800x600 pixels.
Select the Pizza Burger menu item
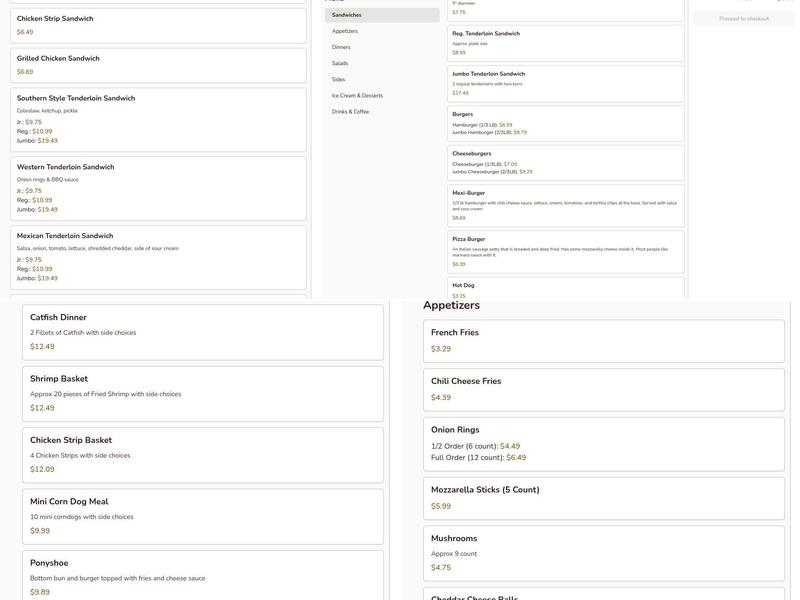tap(565, 252)
